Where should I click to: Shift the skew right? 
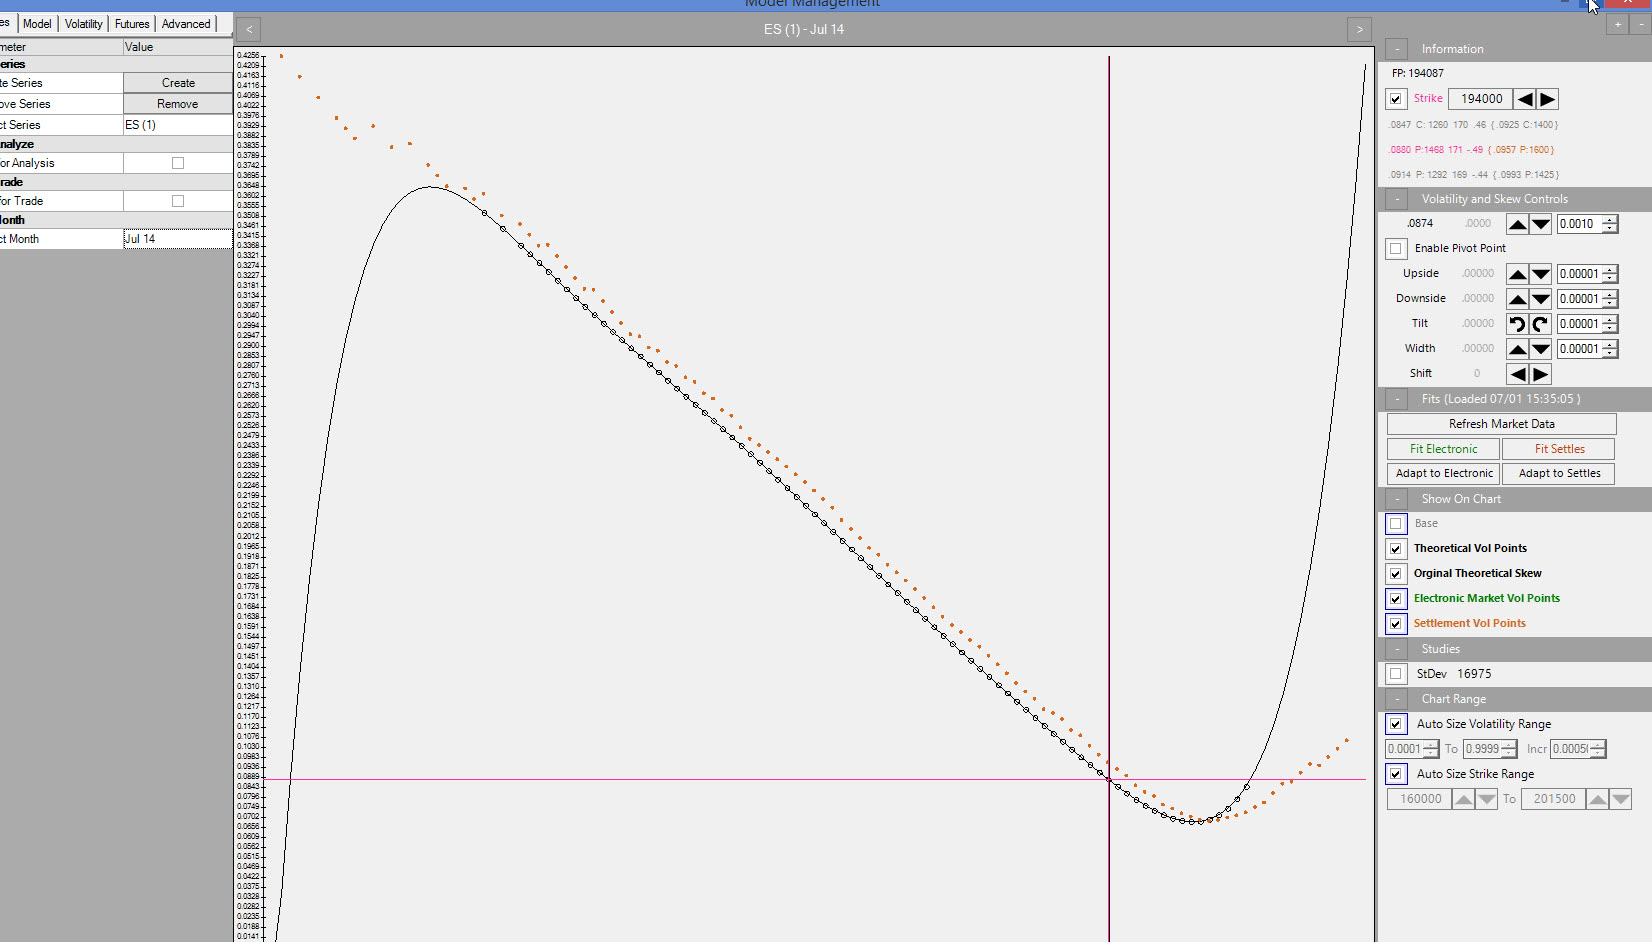[1541, 374]
